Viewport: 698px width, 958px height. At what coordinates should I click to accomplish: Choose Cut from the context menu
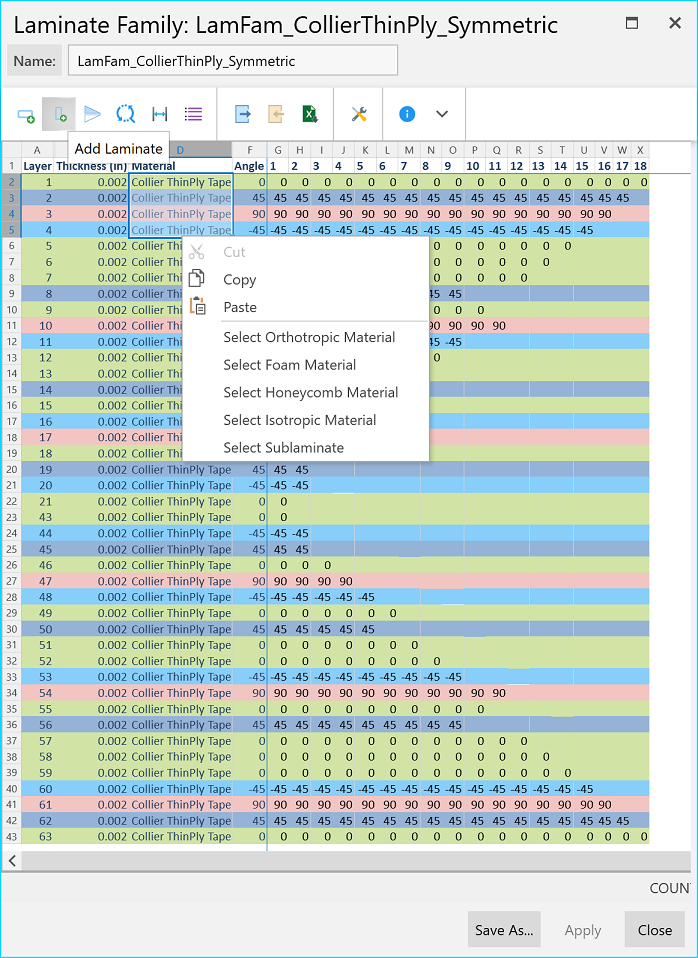[306, 252]
